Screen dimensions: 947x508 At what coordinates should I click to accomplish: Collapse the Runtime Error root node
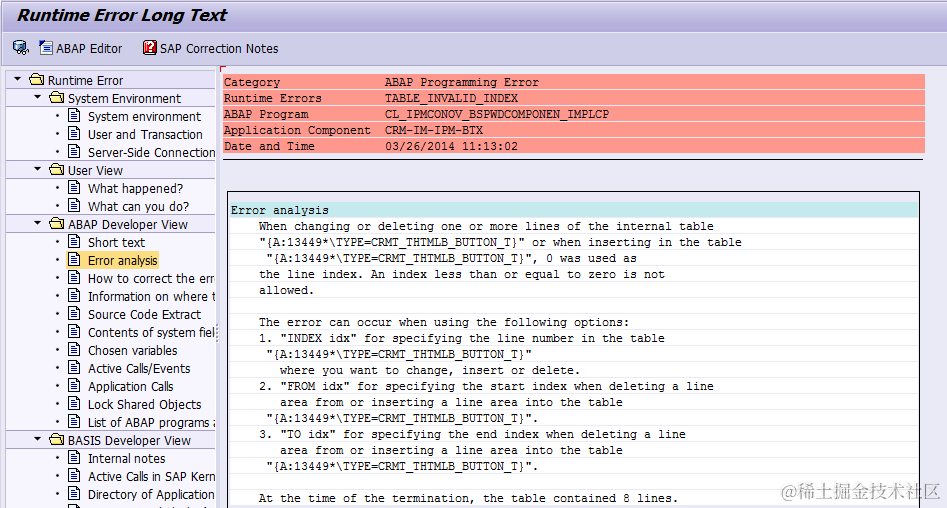(18, 79)
